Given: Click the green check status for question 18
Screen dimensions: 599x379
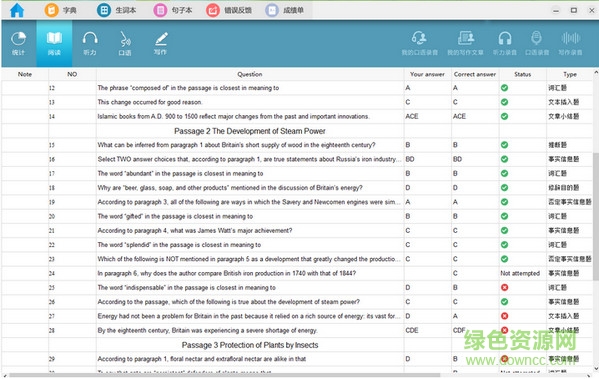Looking at the screenshot, I should [505, 188].
